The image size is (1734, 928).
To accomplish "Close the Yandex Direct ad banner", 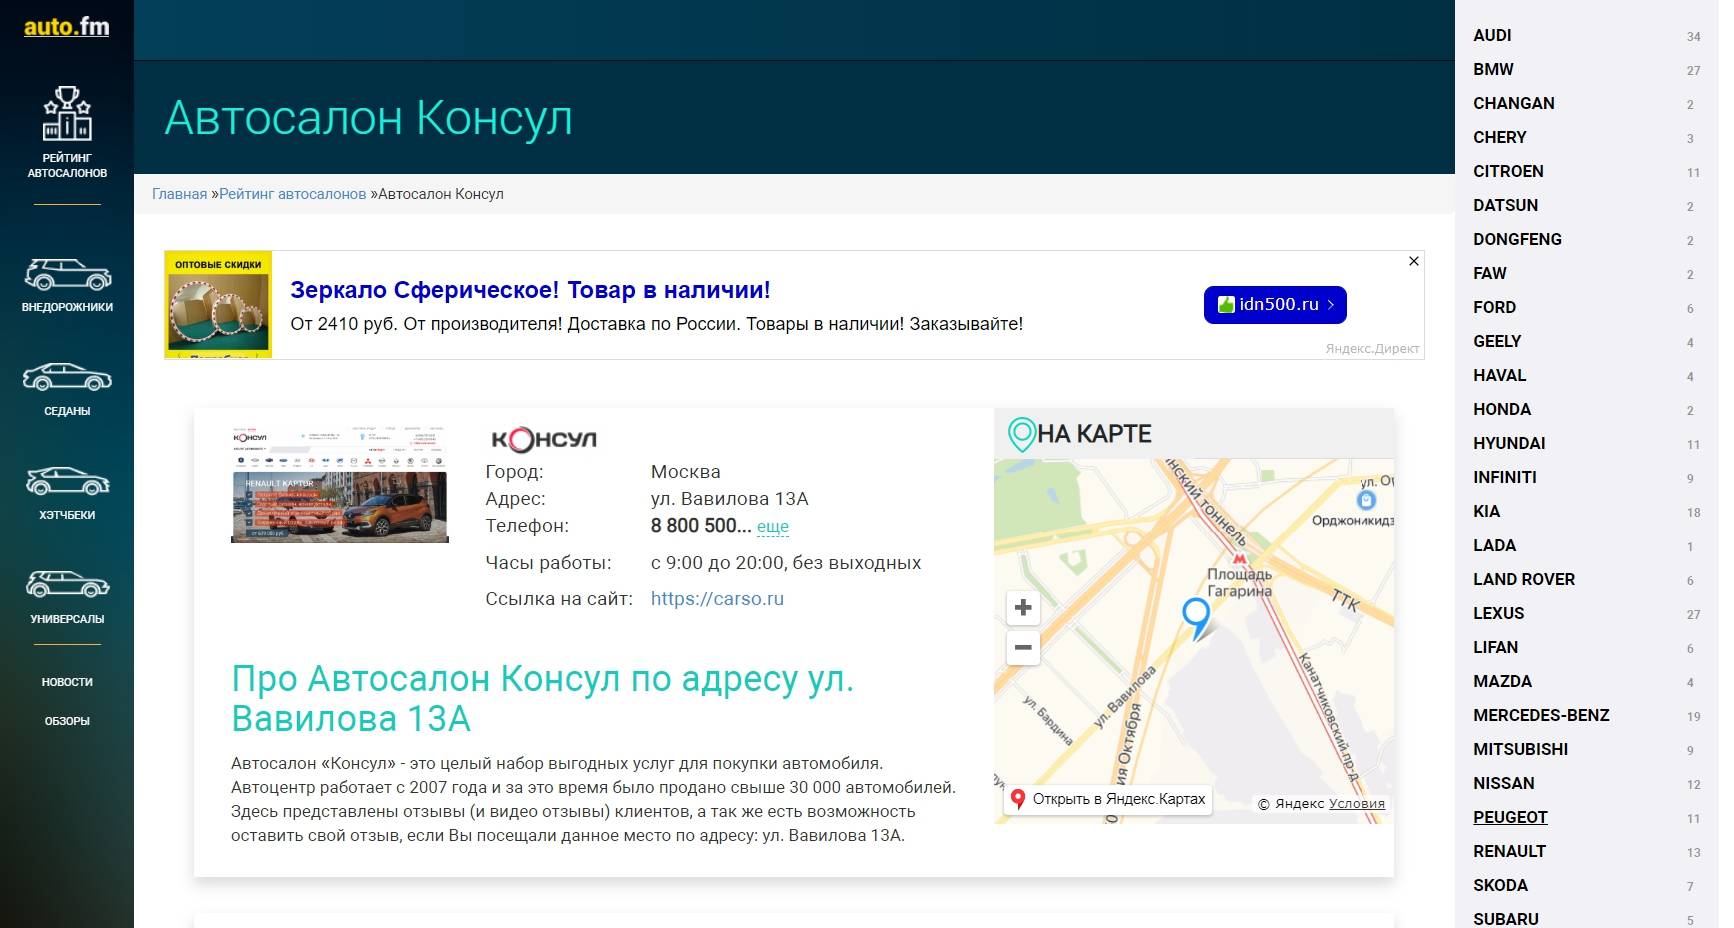I will pos(1413,261).
